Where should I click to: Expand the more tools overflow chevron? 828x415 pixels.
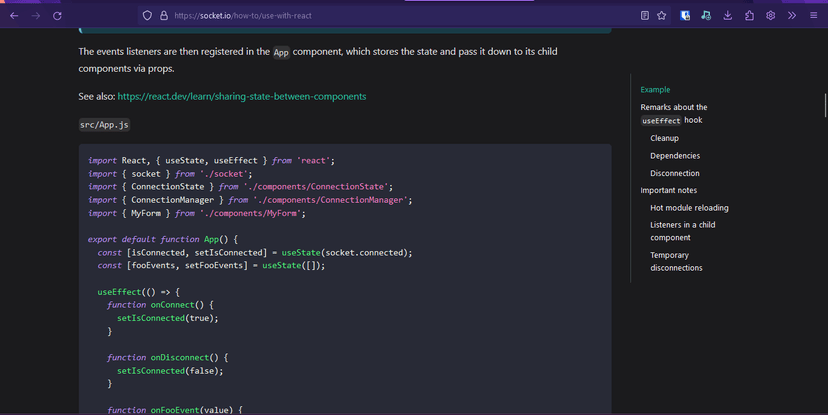click(792, 16)
